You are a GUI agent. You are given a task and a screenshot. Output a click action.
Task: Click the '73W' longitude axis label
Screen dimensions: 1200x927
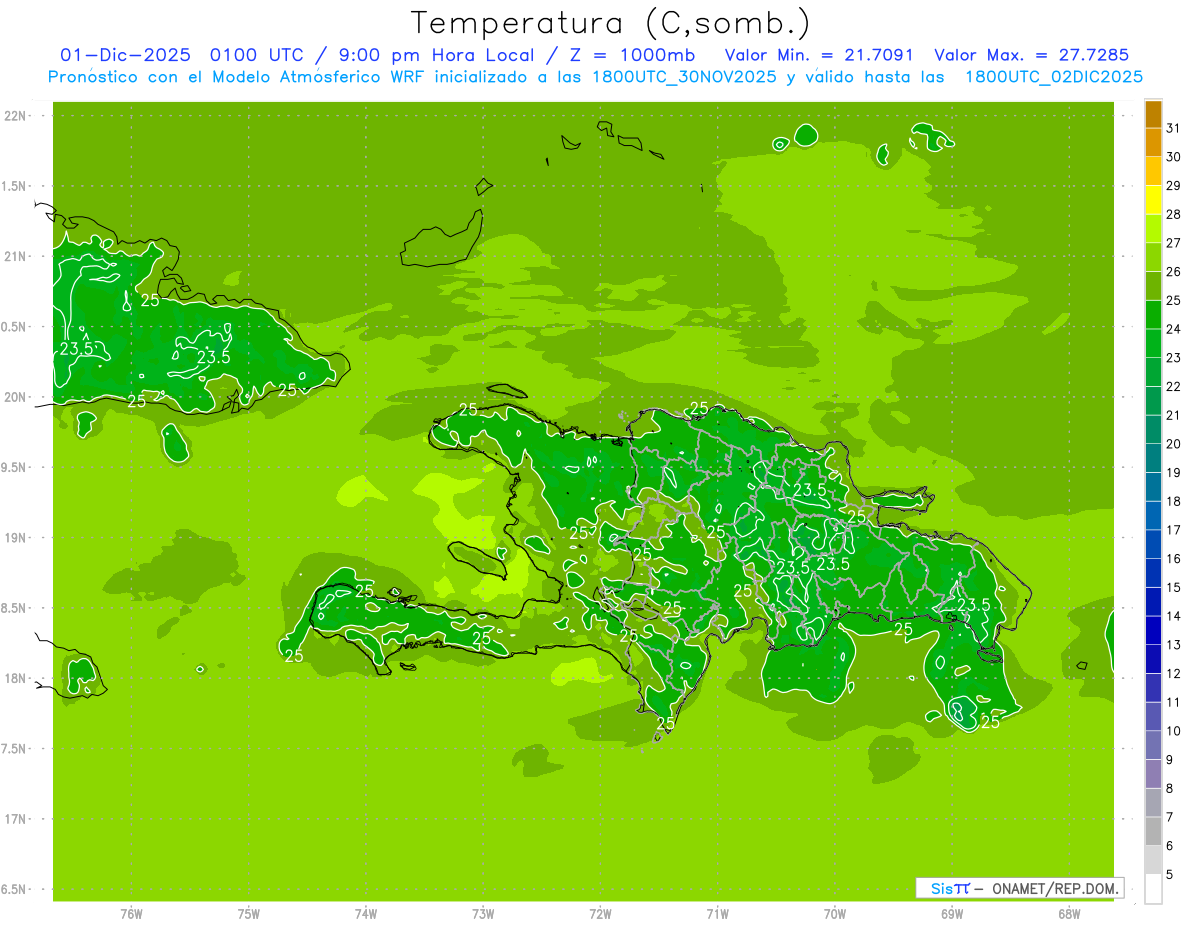pyautogui.click(x=483, y=913)
